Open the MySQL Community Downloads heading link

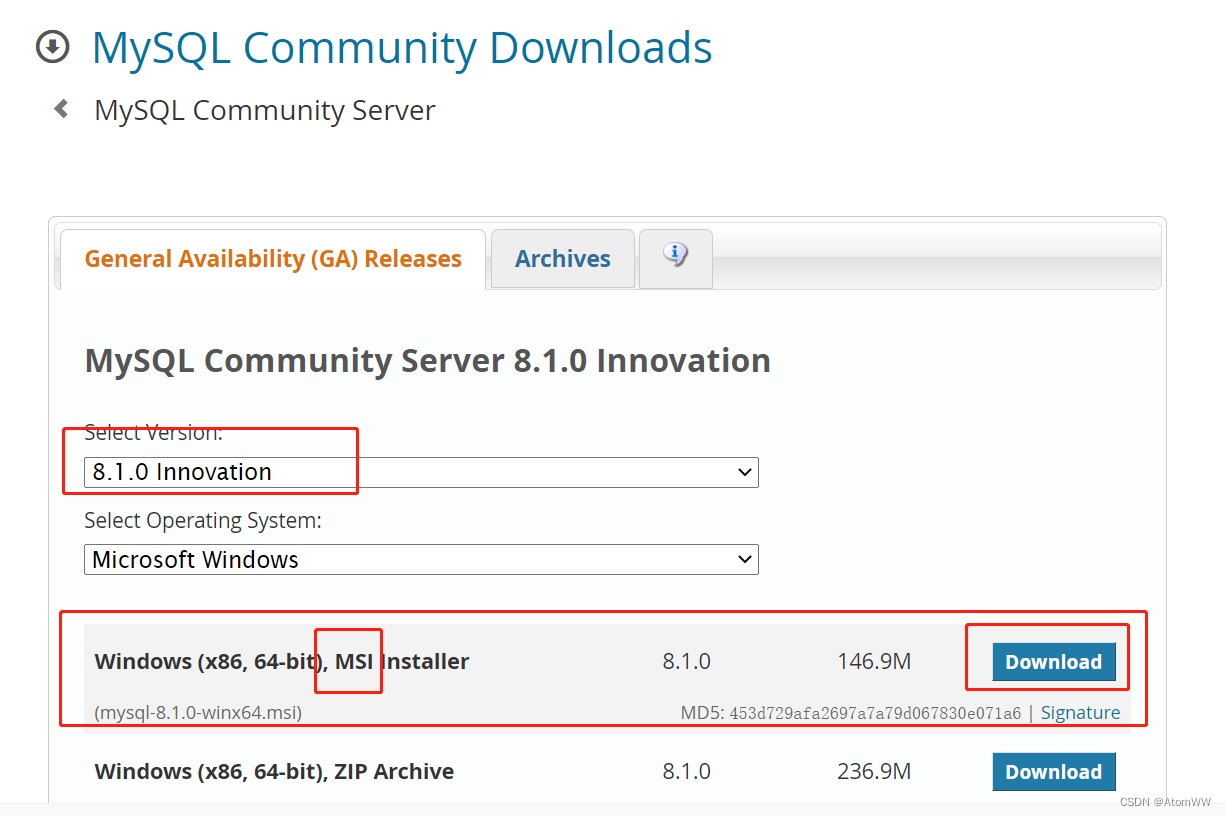(402, 47)
